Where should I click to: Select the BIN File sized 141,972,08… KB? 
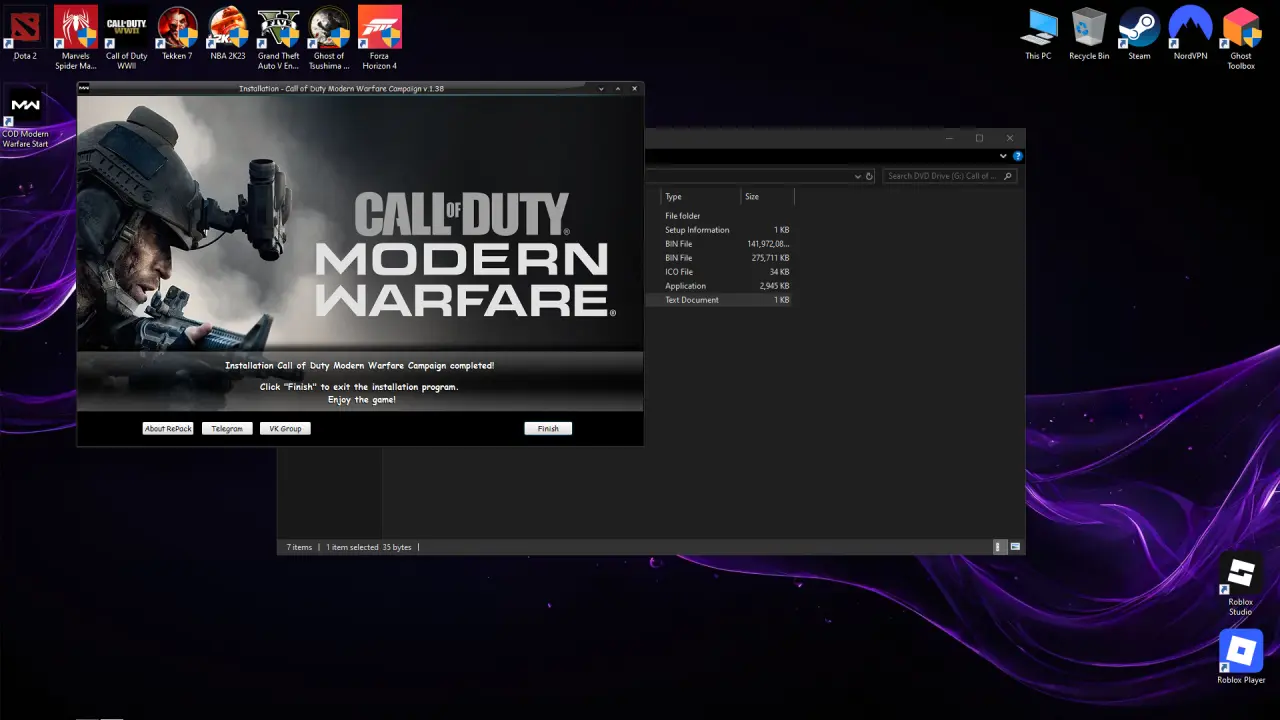tap(718, 244)
